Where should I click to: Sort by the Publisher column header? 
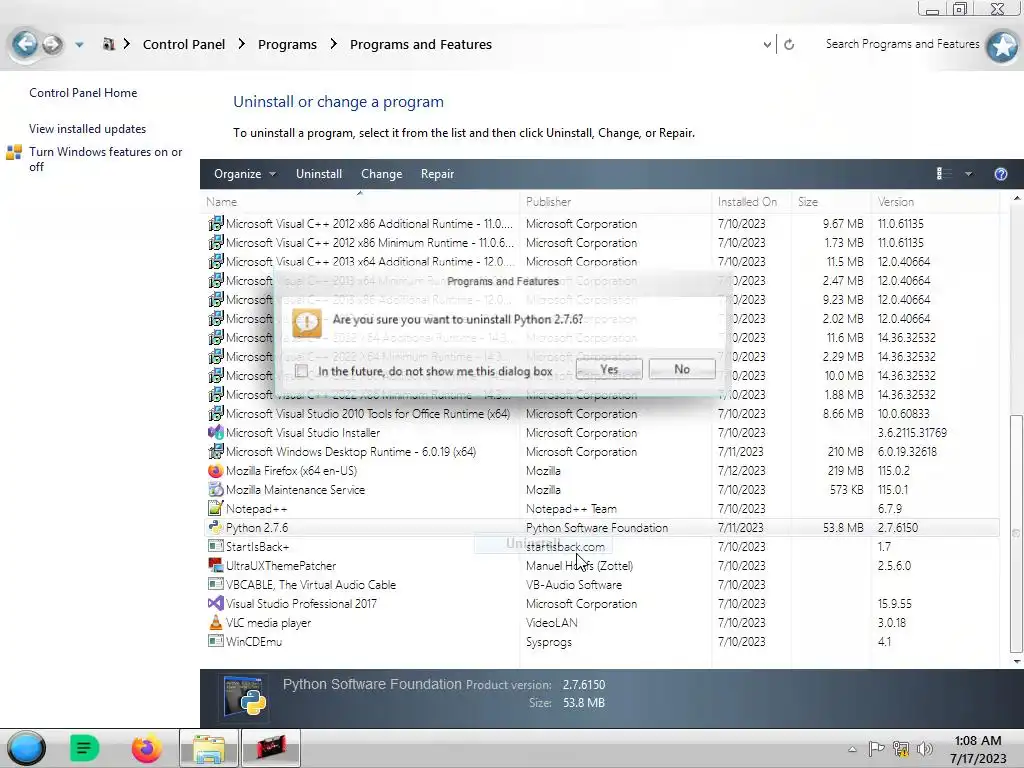[615, 202]
